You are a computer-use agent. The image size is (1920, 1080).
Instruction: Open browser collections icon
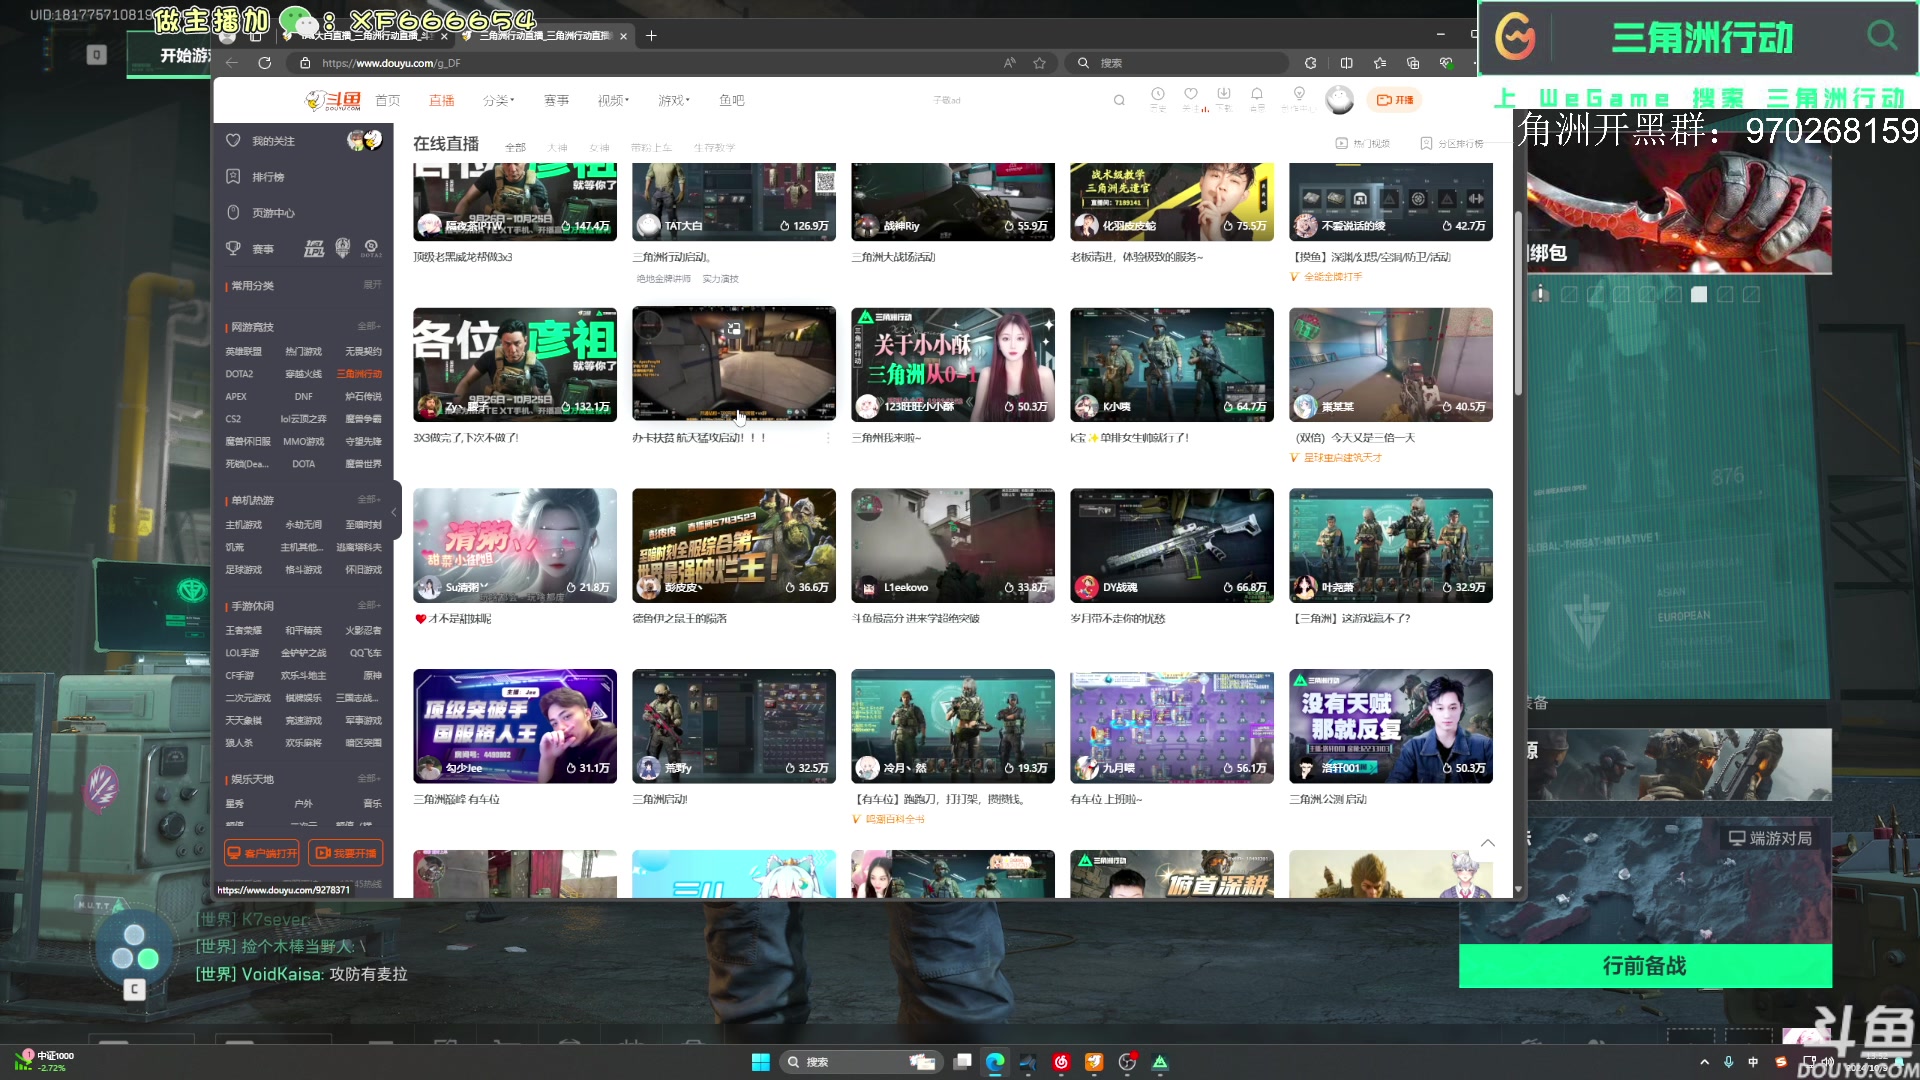click(1413, 63)
